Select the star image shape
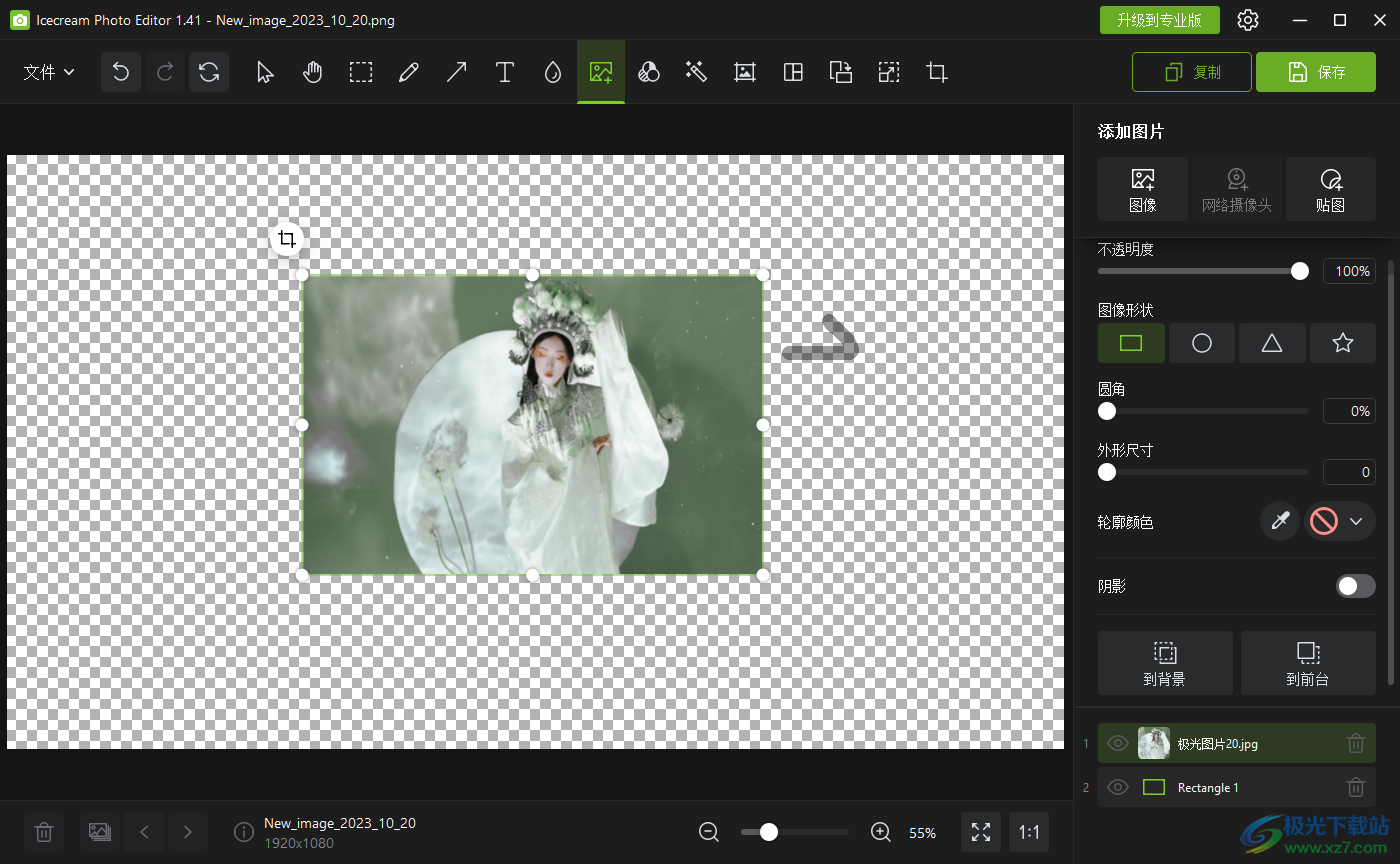The width and height of the screenshot is (1400, 864). click(x=1343, y=343)
